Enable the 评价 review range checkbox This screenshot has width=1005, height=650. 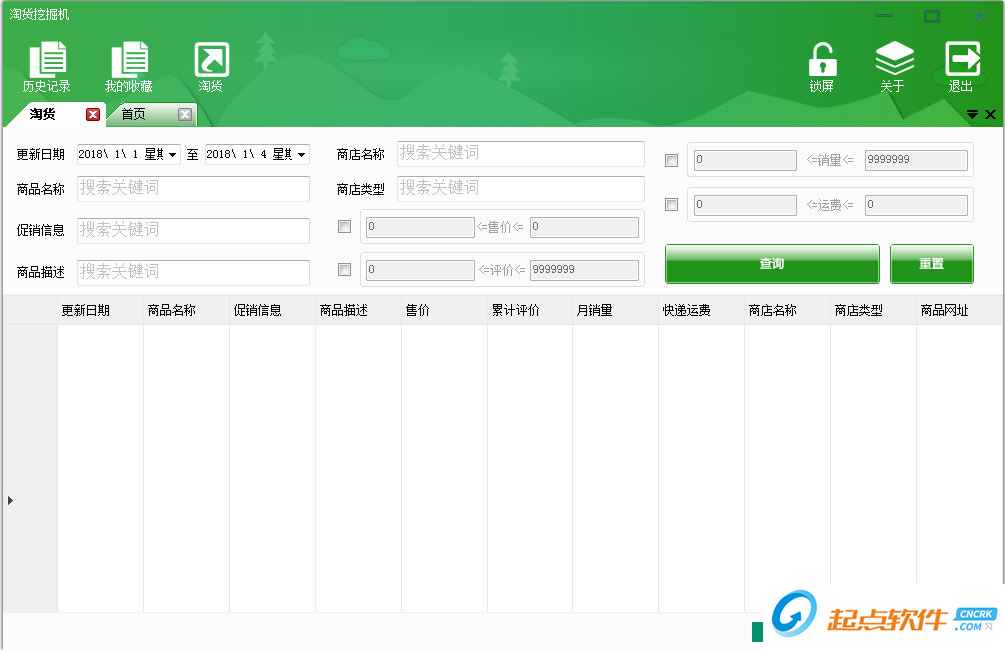point(344,269)
